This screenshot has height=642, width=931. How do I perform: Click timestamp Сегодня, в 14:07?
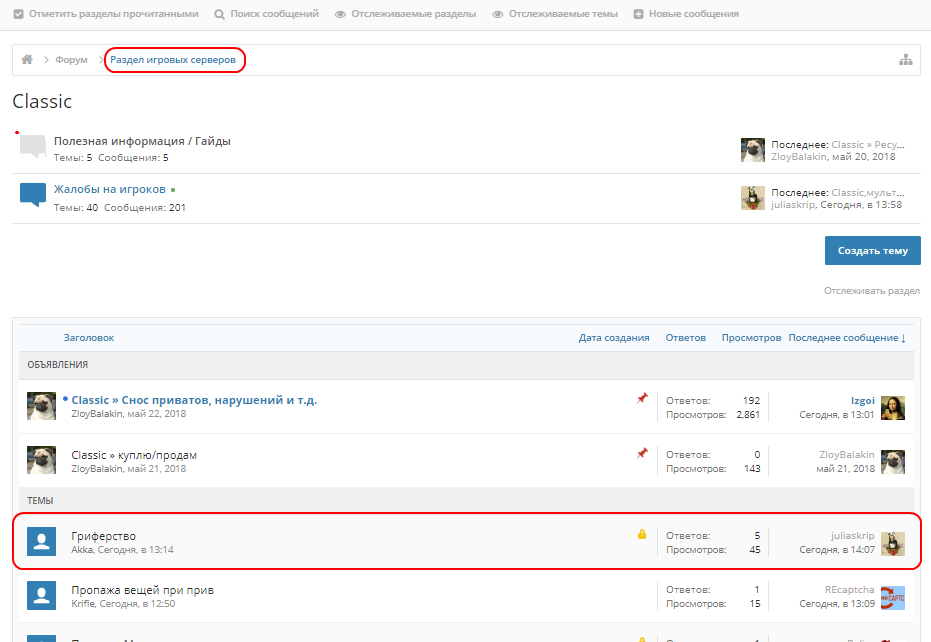(x=837, y=550)
